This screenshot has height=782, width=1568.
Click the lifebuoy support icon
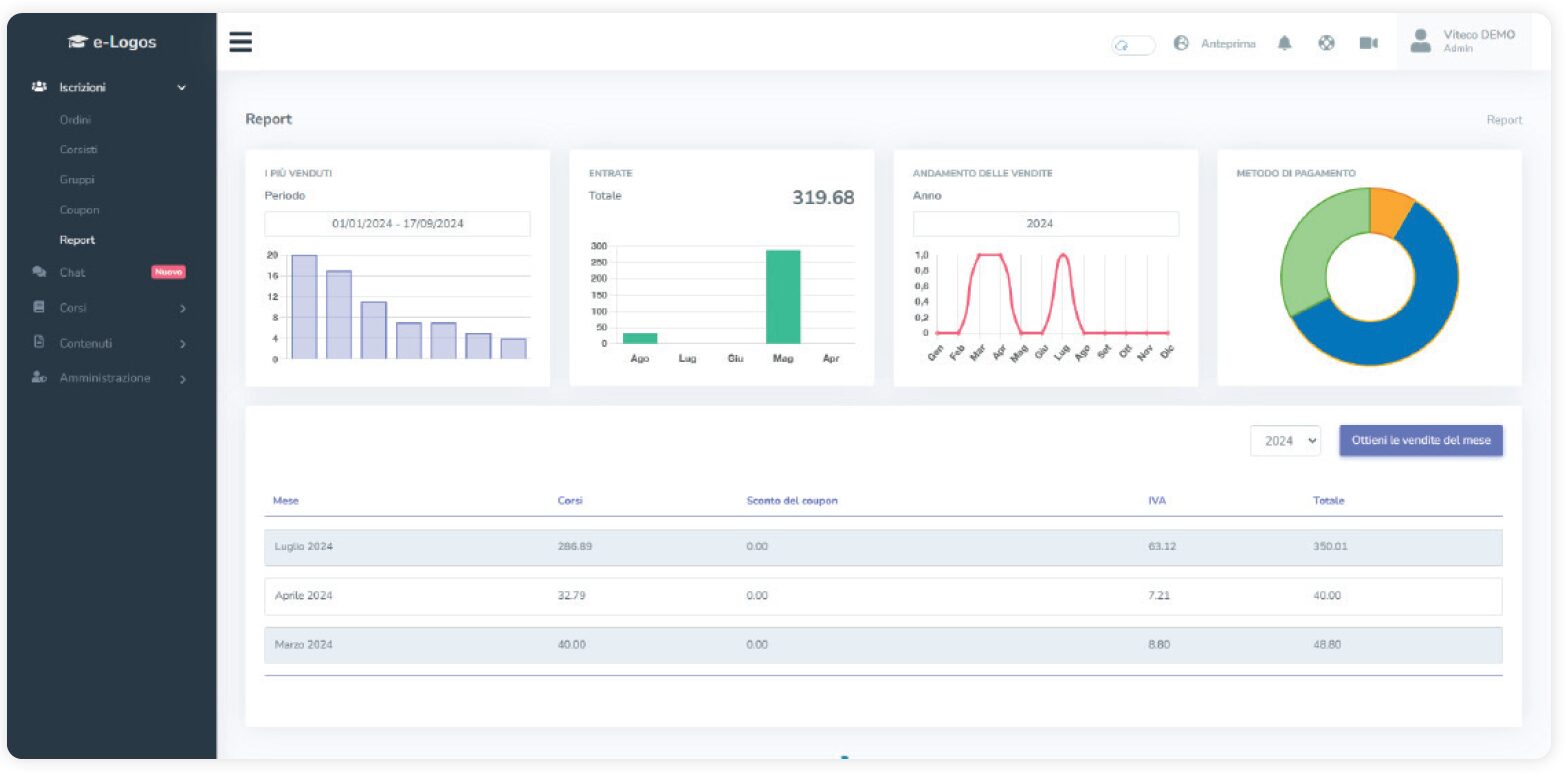pyautogui.click(x=1327, y=43)
